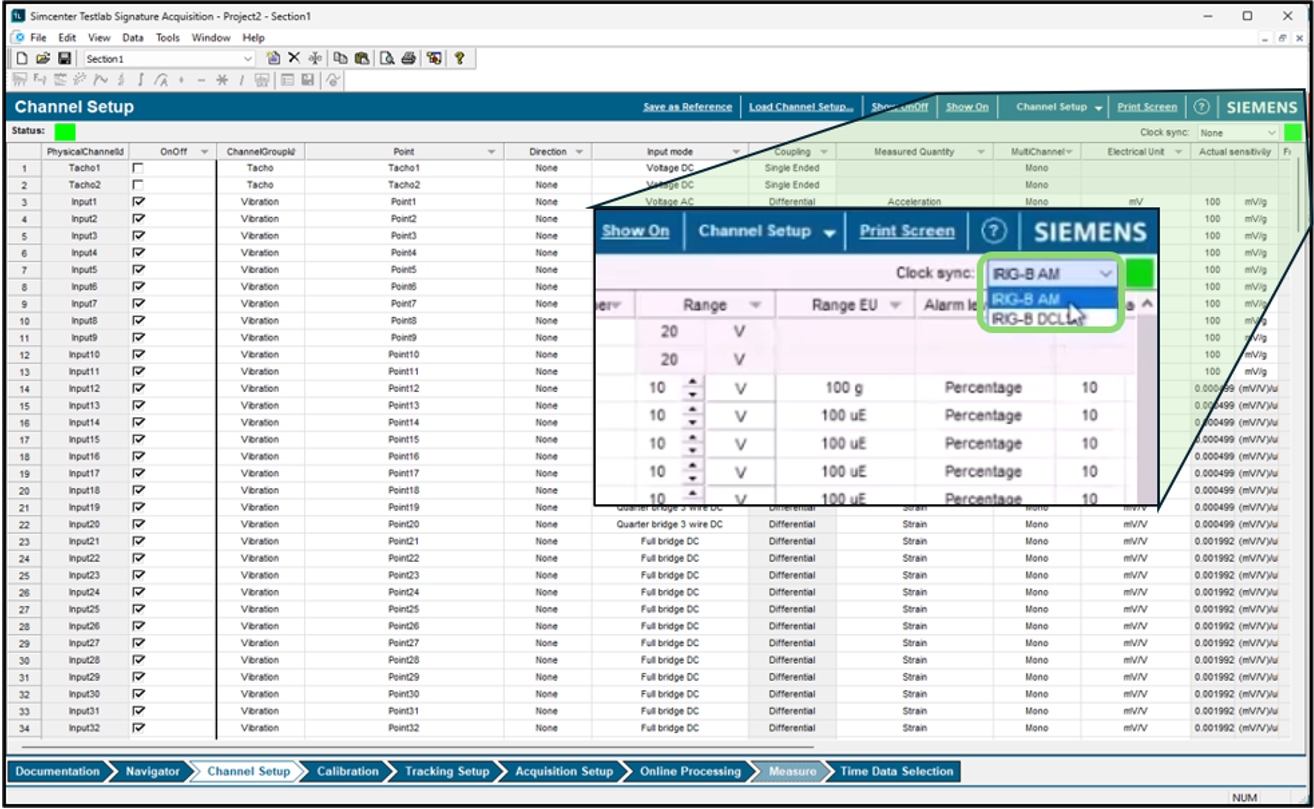The width and height of the screenshot is (1314, 809).
Task: Print using the printer toolbar icon
Action: coord(408,59)
